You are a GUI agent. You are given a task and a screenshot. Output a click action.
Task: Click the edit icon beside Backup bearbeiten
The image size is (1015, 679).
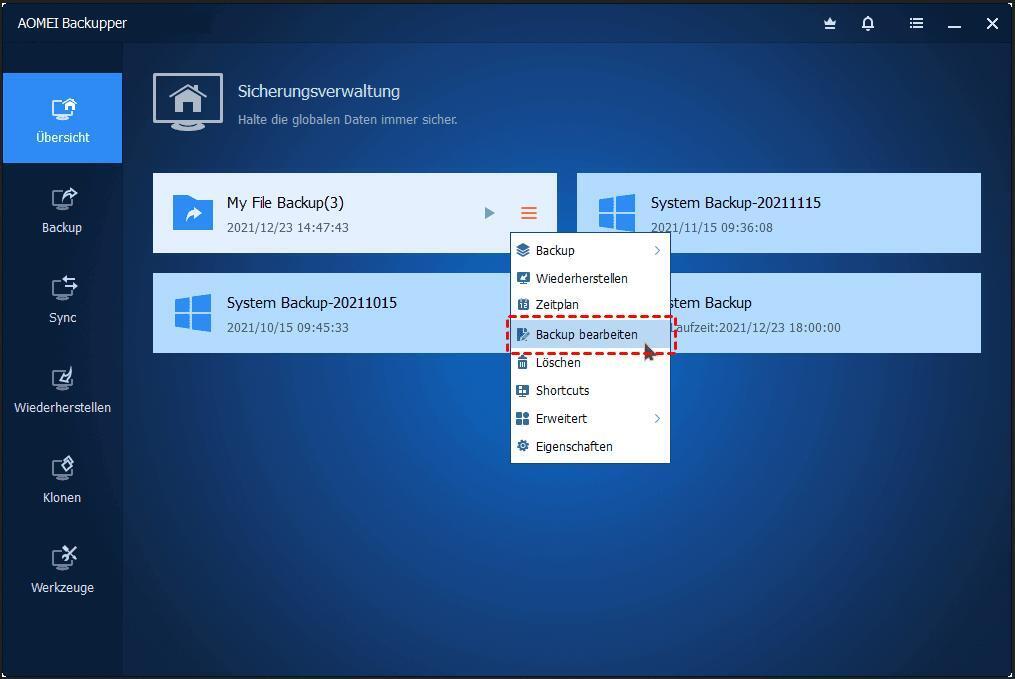522,335
